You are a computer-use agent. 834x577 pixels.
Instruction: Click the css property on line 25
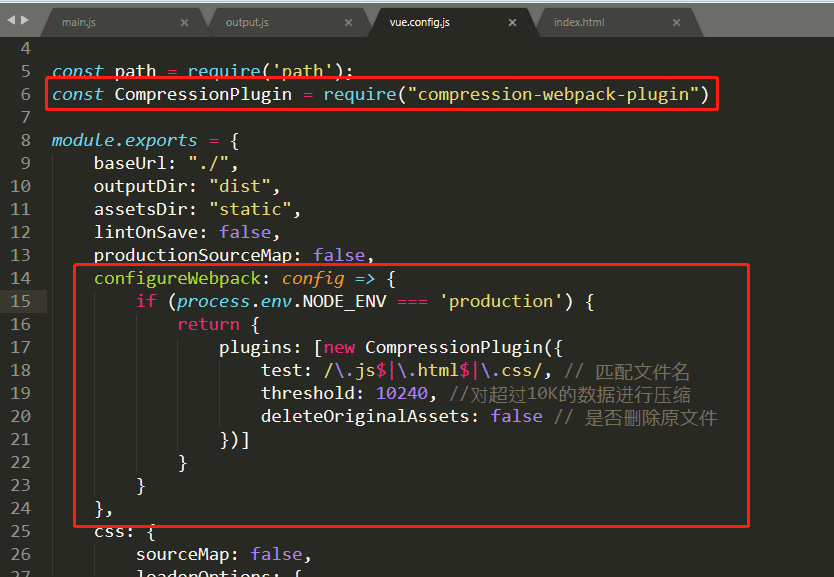pos(109,532)
